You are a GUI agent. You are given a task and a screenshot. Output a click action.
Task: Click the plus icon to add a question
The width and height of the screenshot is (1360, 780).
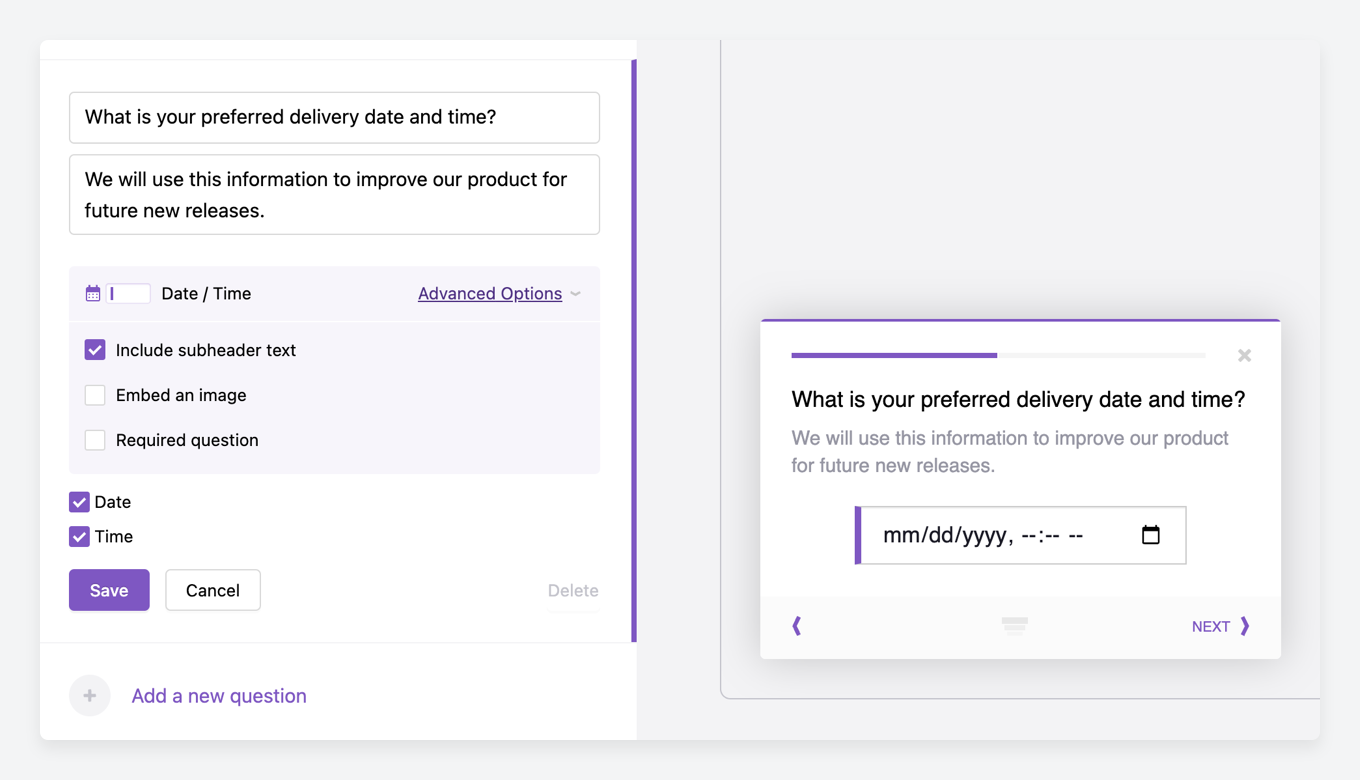pos(90,696)
